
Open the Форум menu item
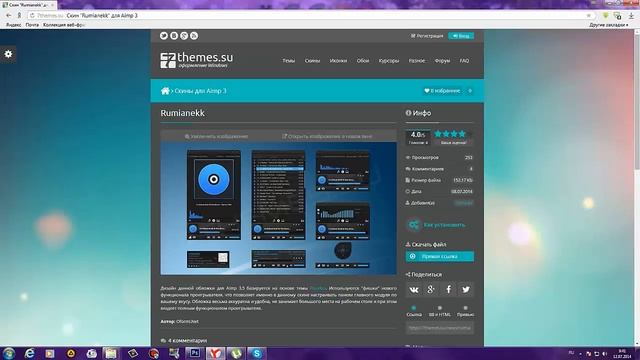[442, 60]
